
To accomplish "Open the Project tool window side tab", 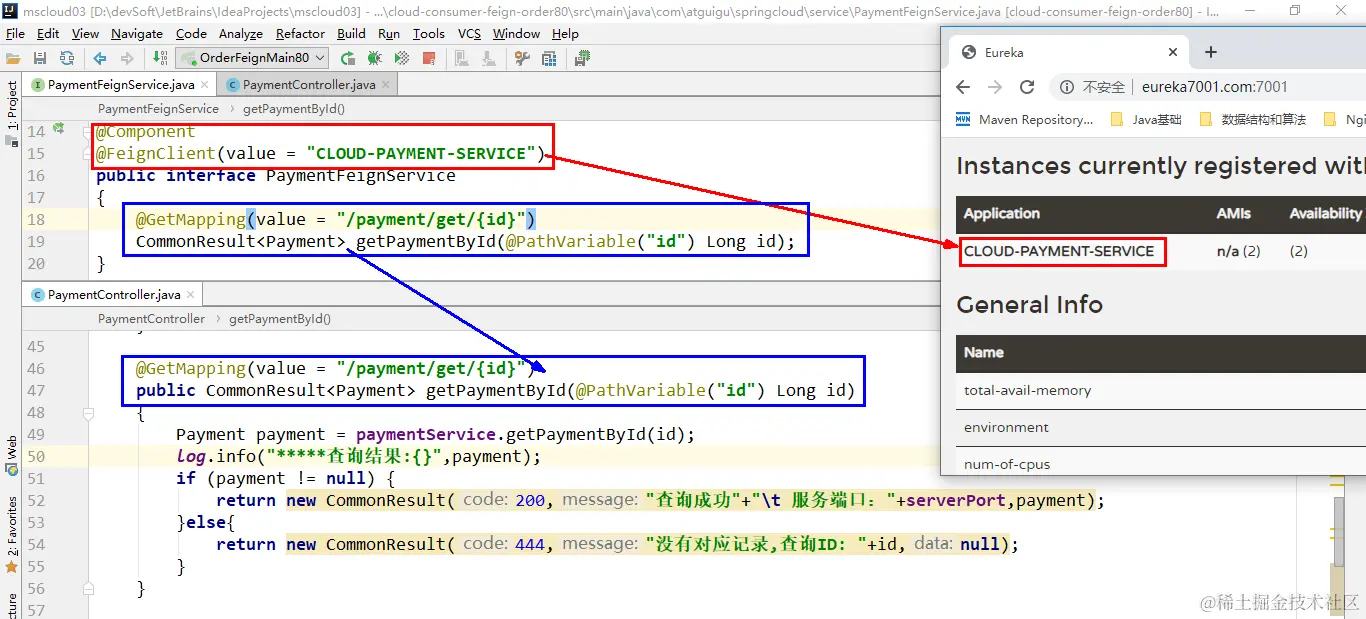I will coord(11,106).
